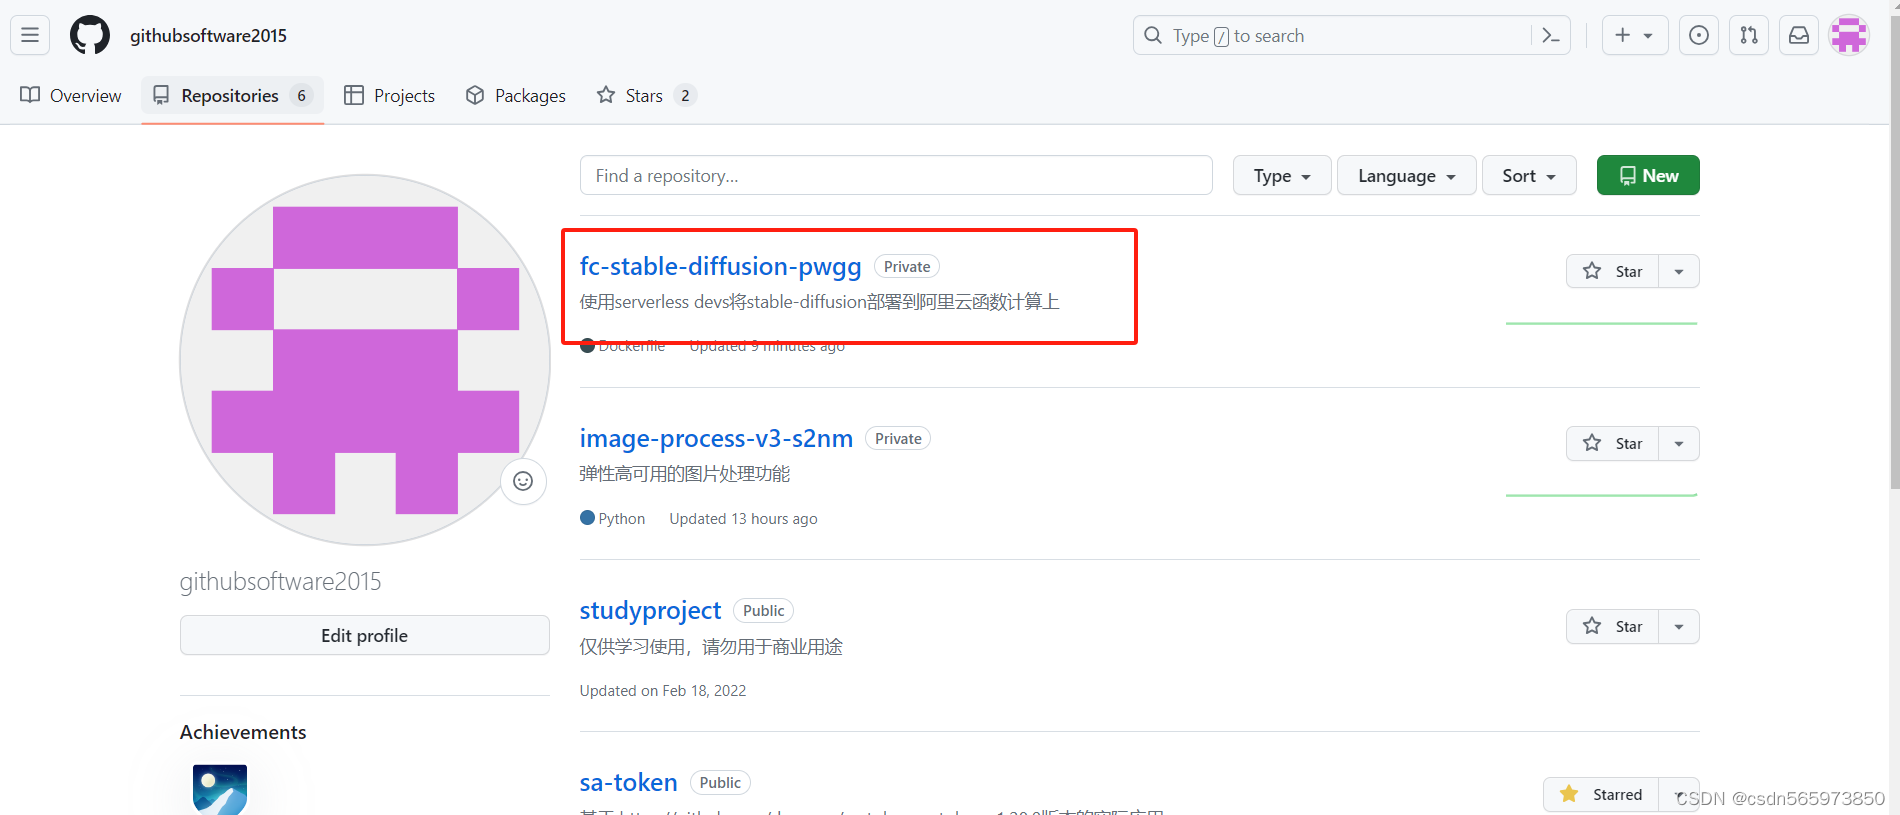
Task: Click the Public badge on sa-token
Action: click(720, 782)
